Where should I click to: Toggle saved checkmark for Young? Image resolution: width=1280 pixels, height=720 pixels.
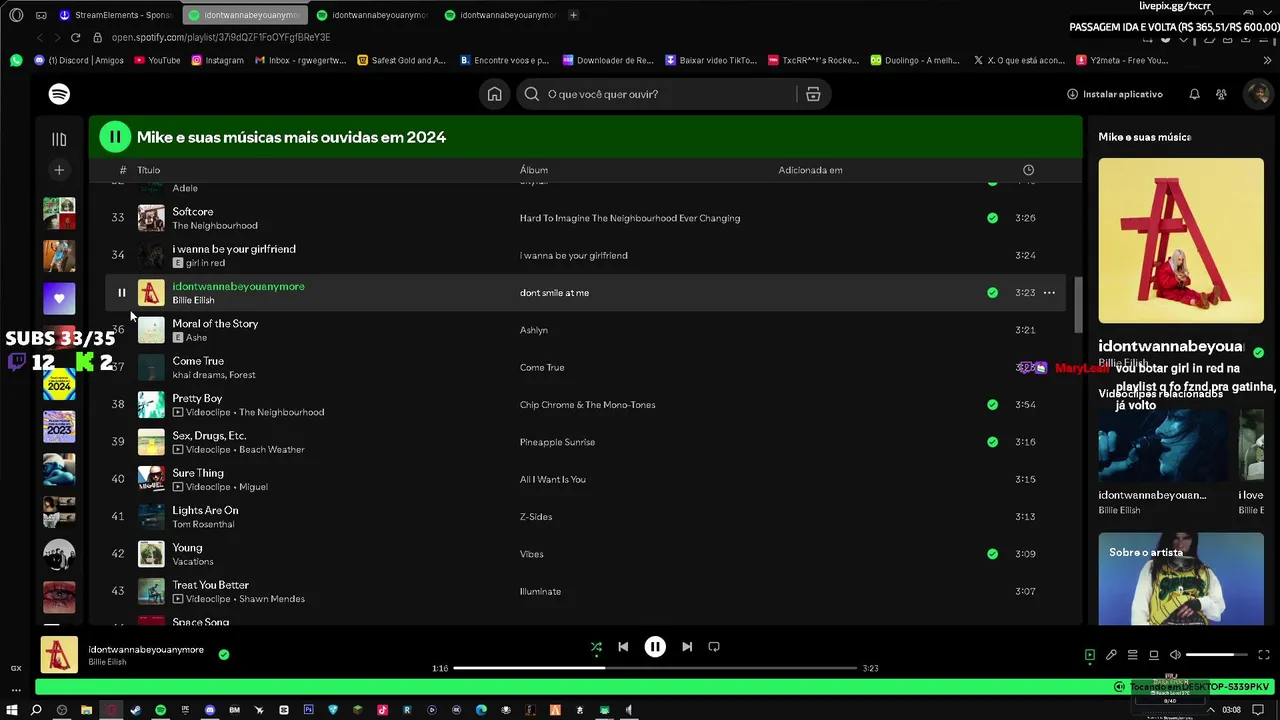coord(992,554)
